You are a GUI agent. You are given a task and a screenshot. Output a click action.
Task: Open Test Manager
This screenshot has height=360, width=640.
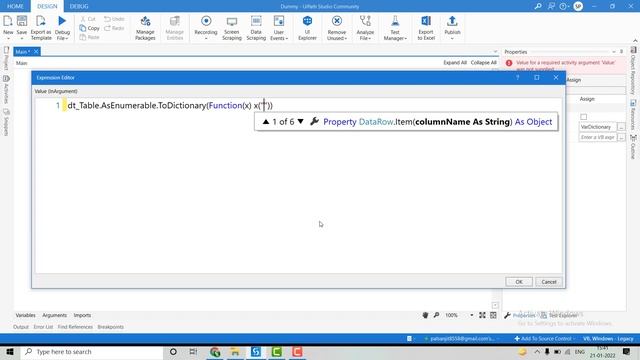point(395,28)
